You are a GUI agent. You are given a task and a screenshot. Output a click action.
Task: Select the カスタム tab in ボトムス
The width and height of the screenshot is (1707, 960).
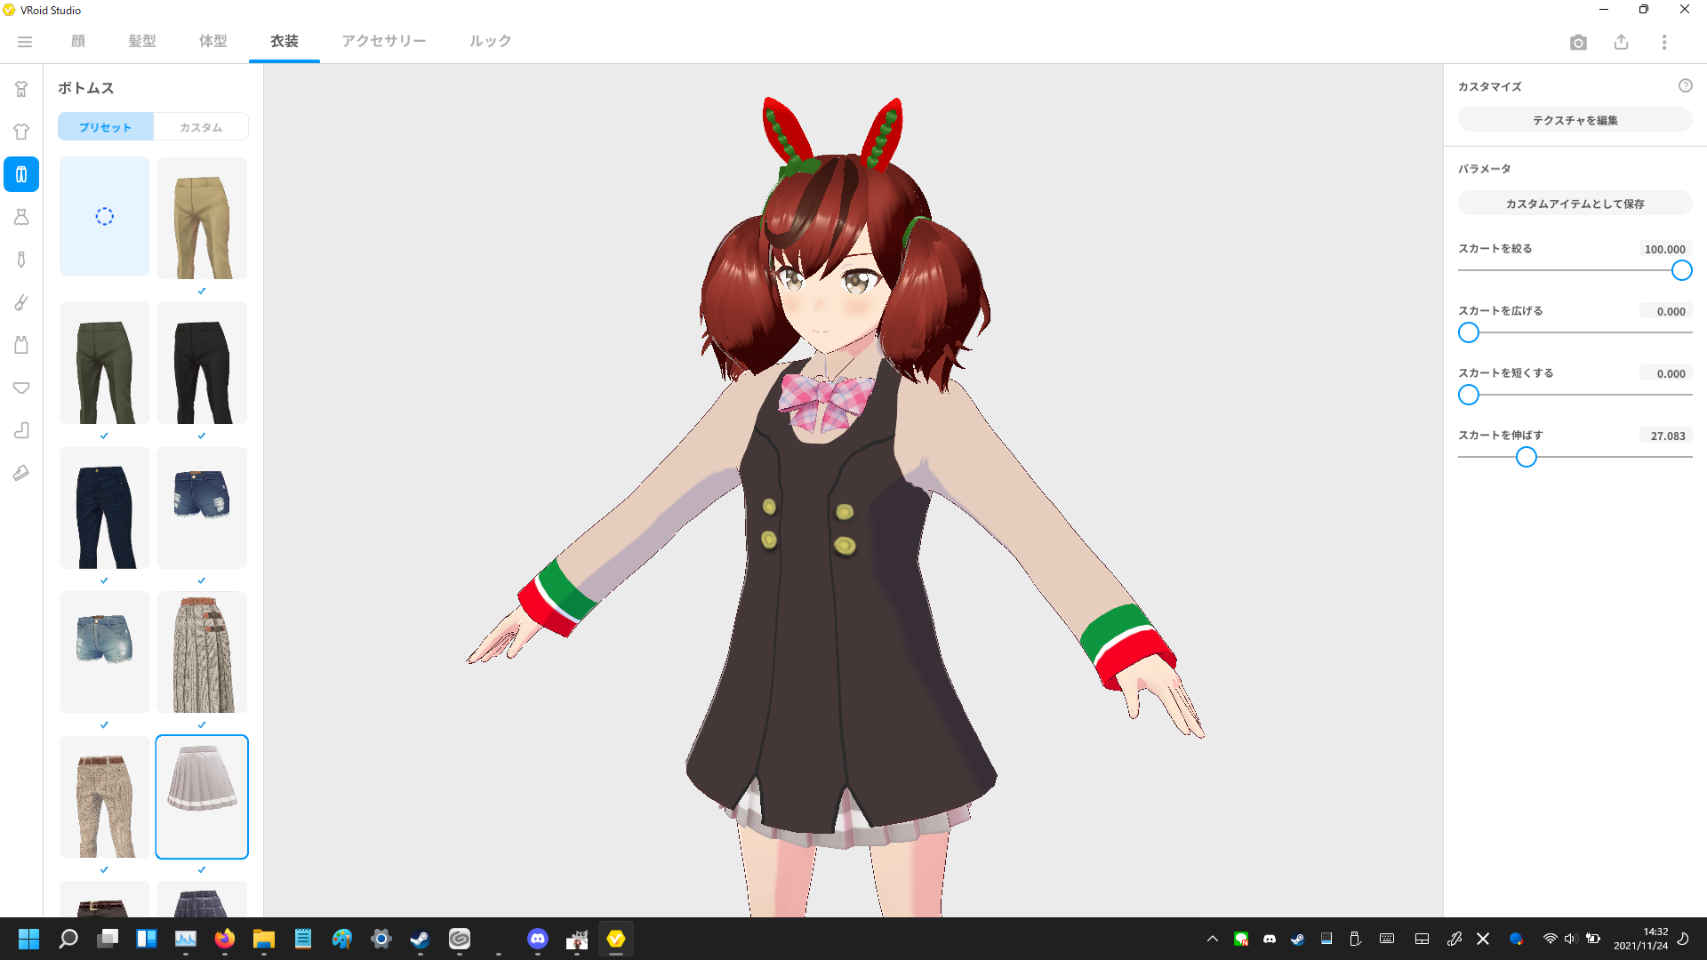[x=201, y=127]
